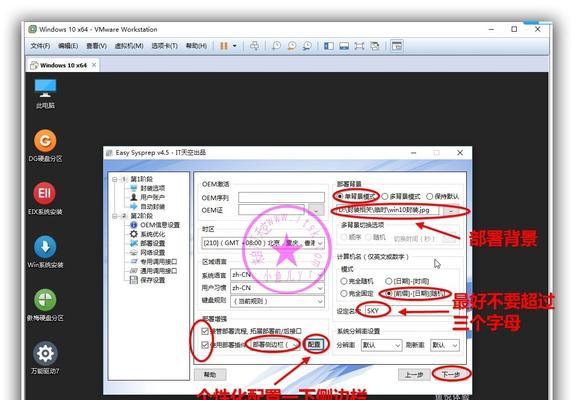Open 部署设置 in the stage tree

point(152,243)
